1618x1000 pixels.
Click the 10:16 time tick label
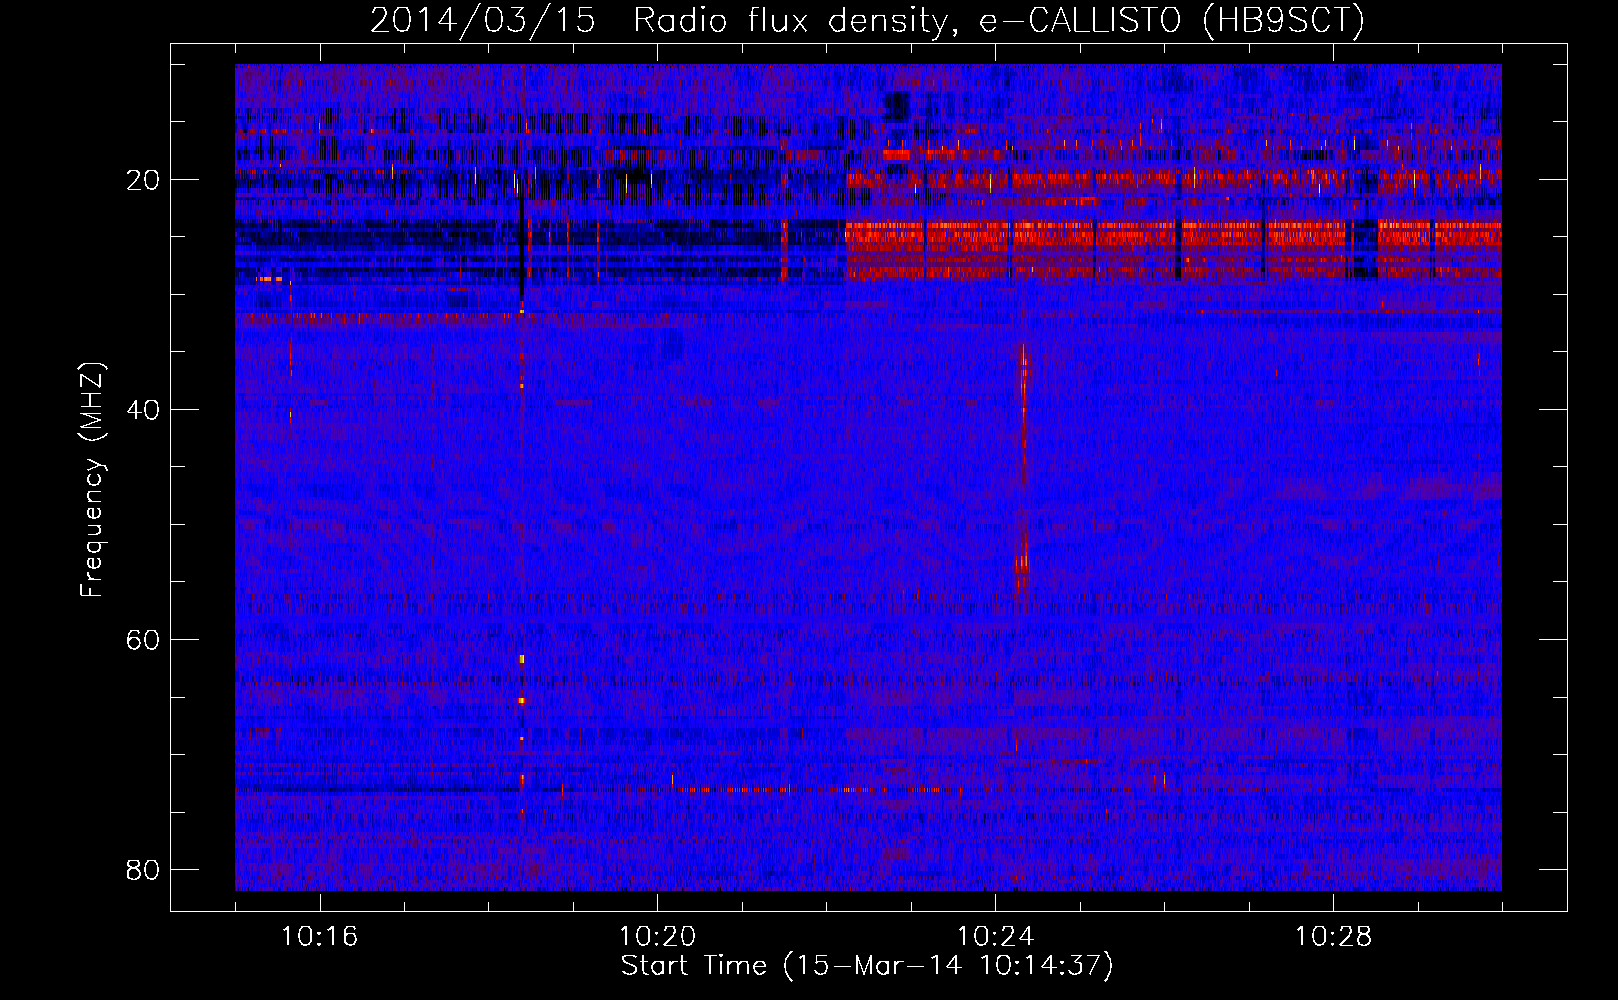[319, 937]
